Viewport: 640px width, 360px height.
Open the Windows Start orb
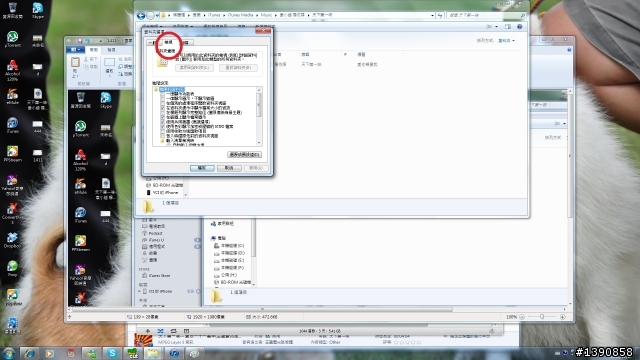(x=9, y=353)
